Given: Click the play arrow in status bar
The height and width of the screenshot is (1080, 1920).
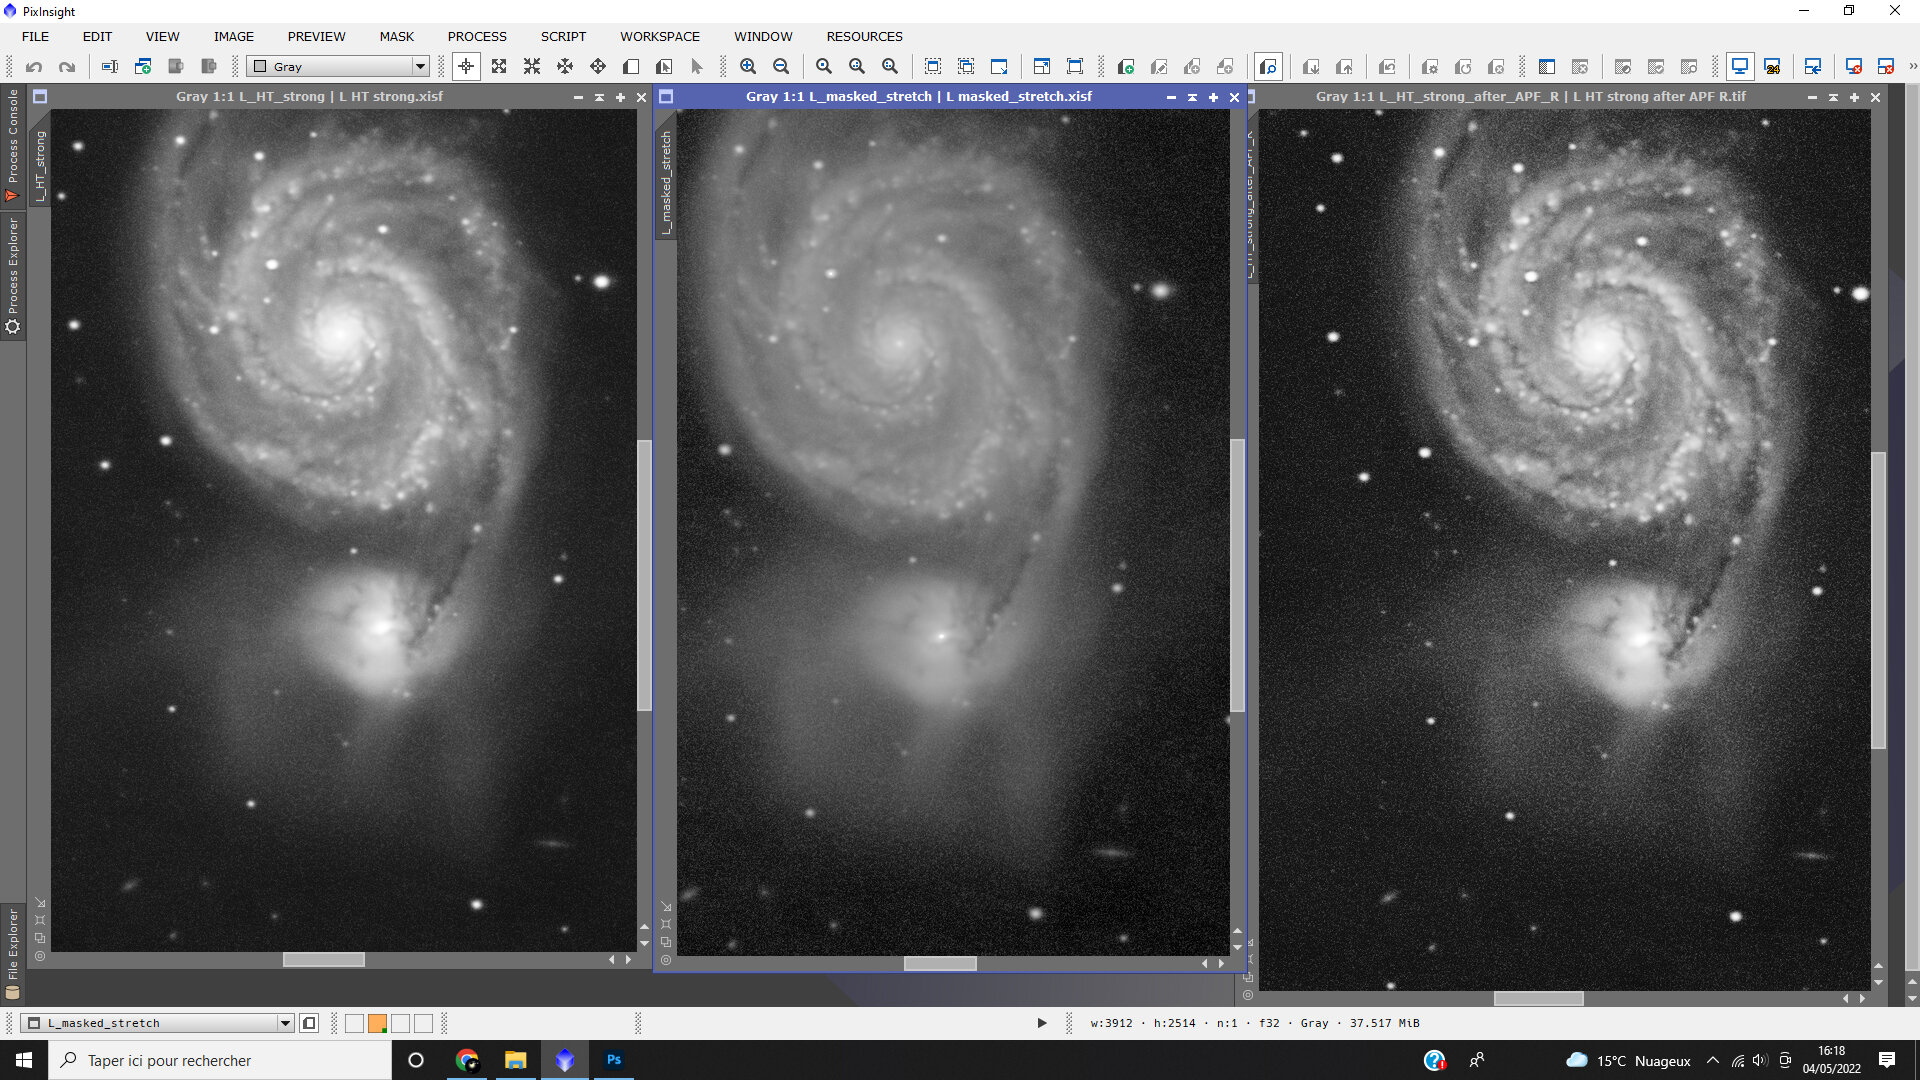Looking at the screenshot, I should [1042, 1023].
